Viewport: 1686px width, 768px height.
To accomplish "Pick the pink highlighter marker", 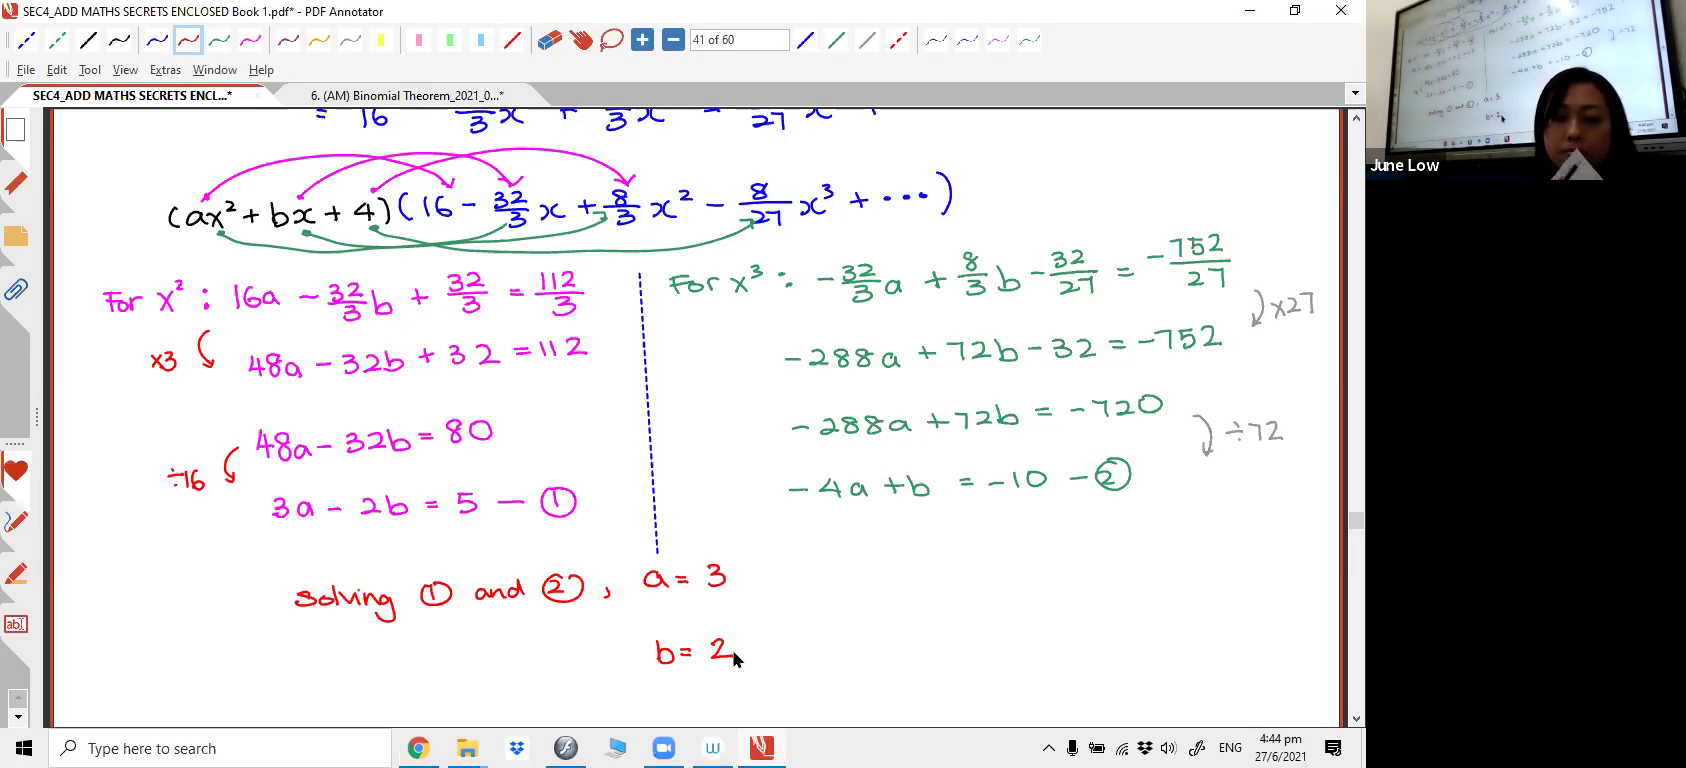I will tap(419, 41).
